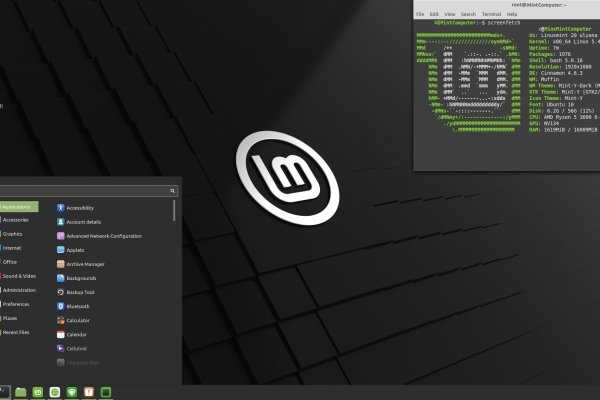
Task: Click the green shield icon in taskbar
Action: pos(71,391)
